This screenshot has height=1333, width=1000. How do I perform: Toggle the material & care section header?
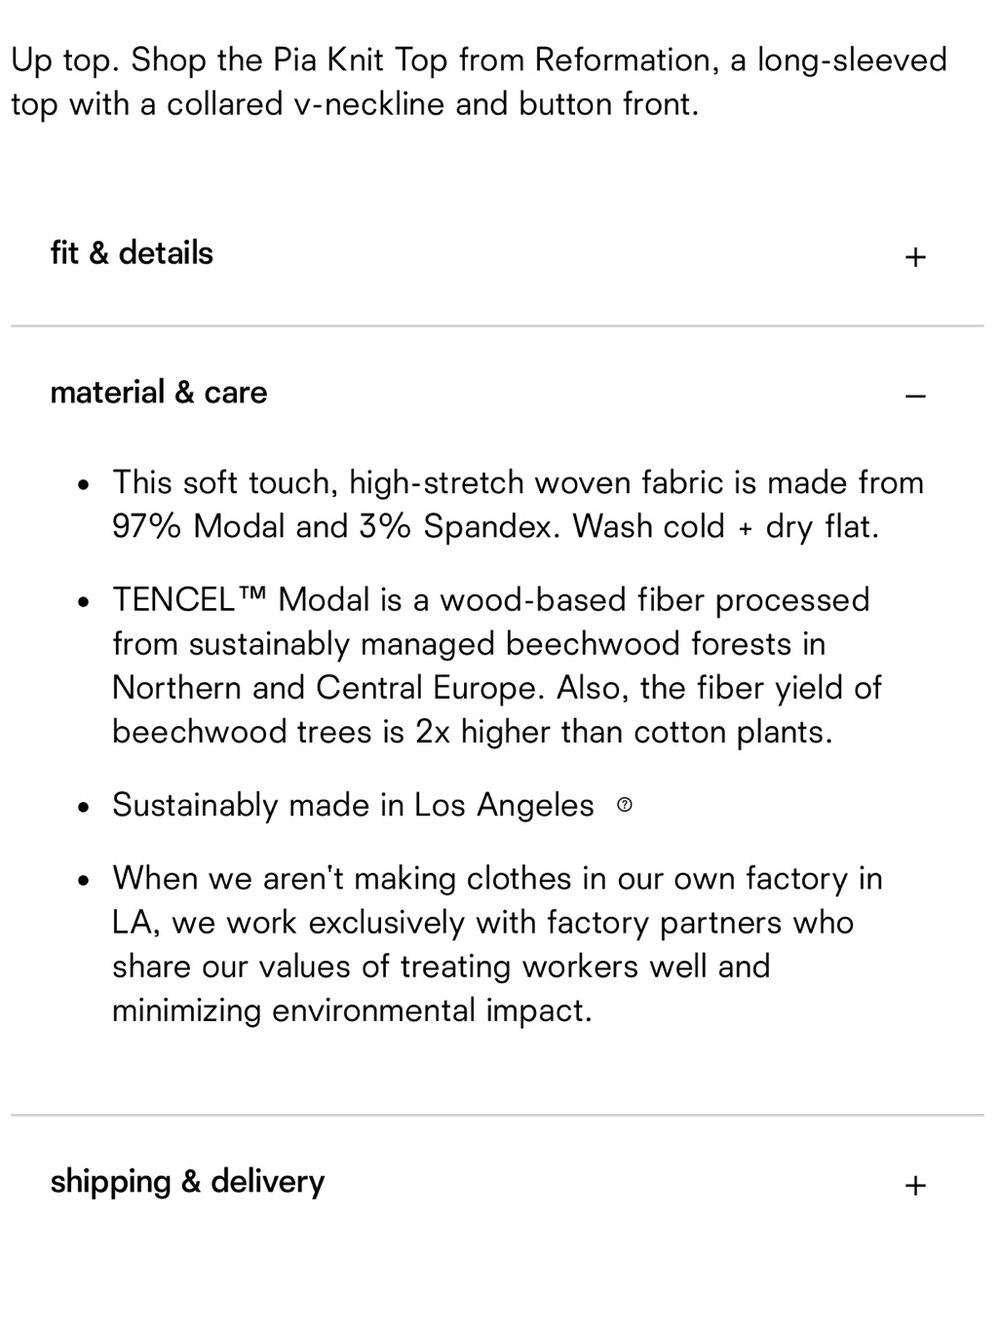click(x=497, y=393)
